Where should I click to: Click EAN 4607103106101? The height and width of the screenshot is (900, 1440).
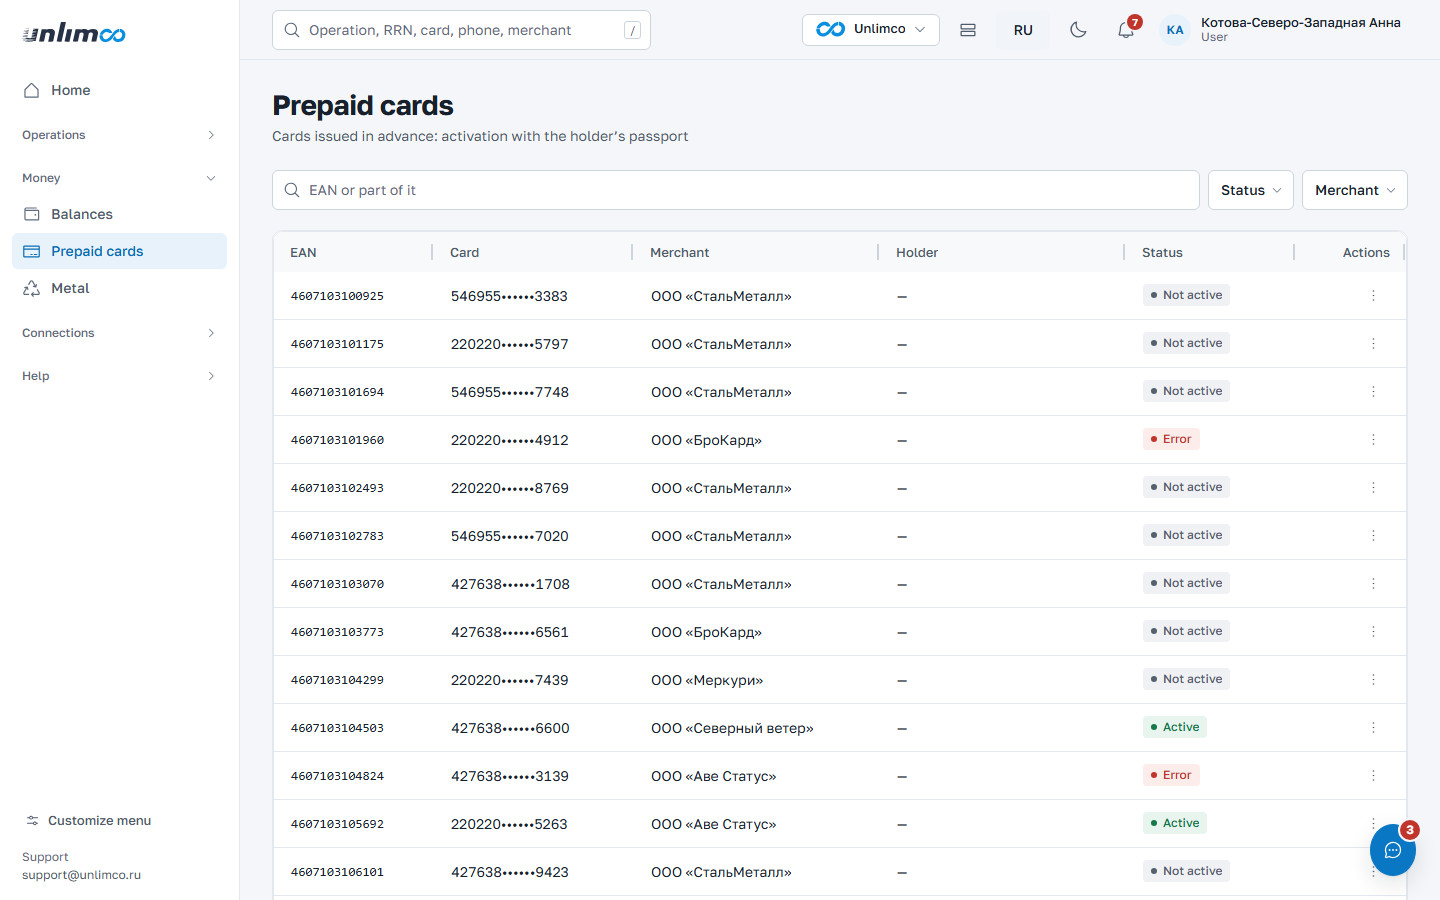pyautogui.click(x=337, y=872)
